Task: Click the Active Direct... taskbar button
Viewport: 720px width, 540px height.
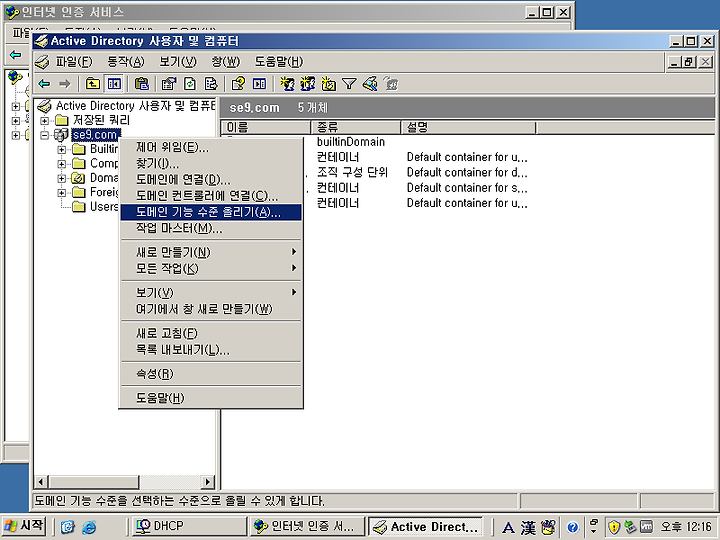Action: 426,527
